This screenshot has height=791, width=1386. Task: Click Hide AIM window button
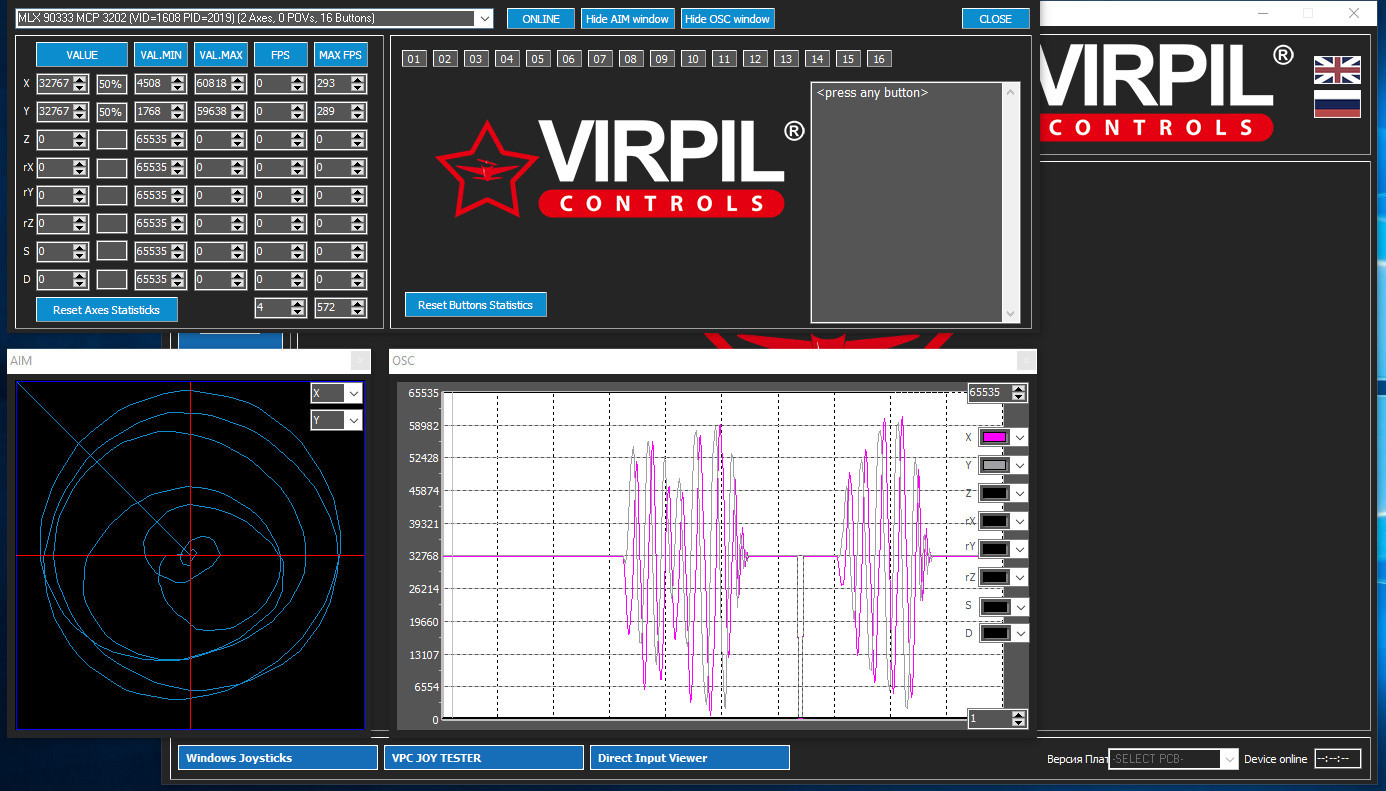(627, 19)
